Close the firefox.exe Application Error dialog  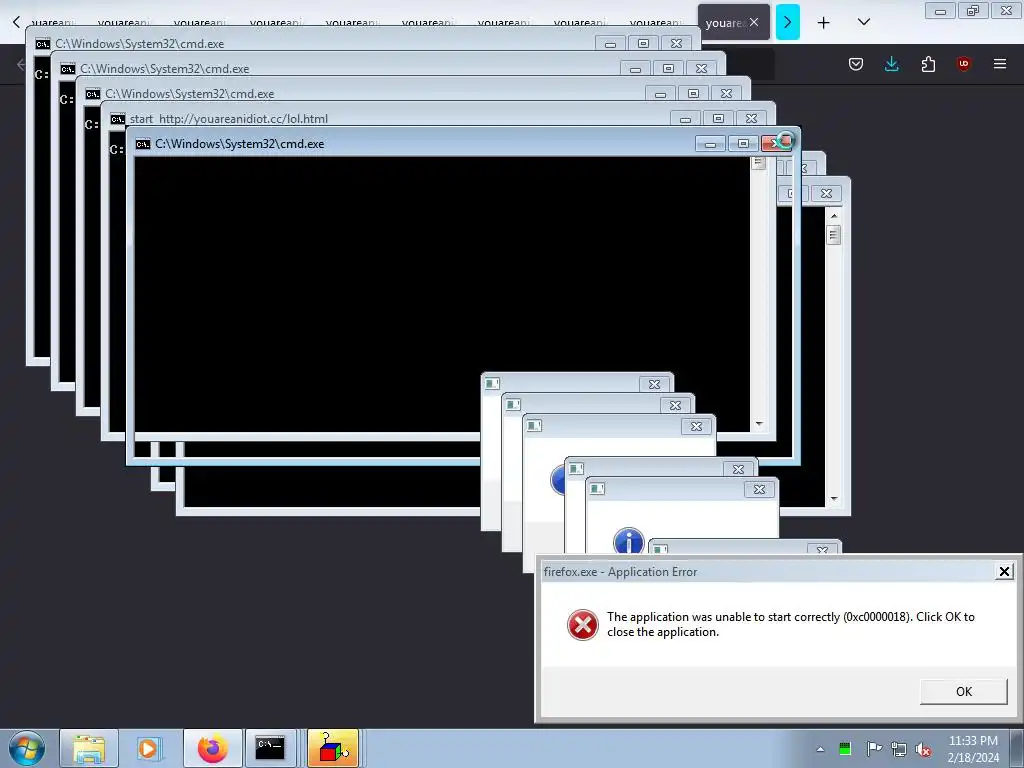pyautogui.click(x=1004, y=572)
